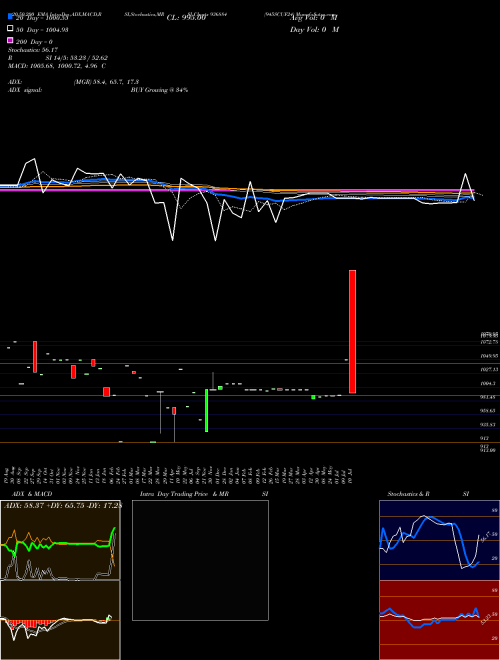Click the 981.48 price axis label

pos(489,397)
